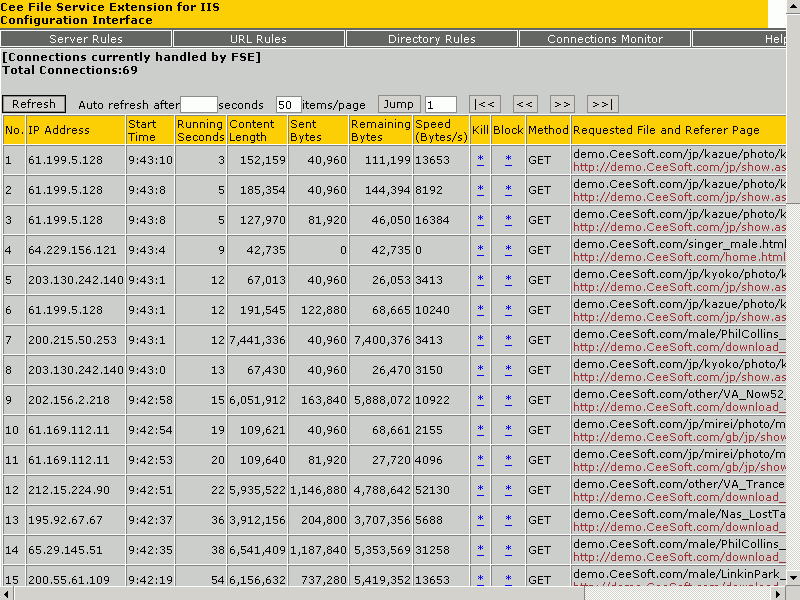Viewport: 800px width, 600px height.
Task: Go to first page with |<< button
Action: (485, 104)
